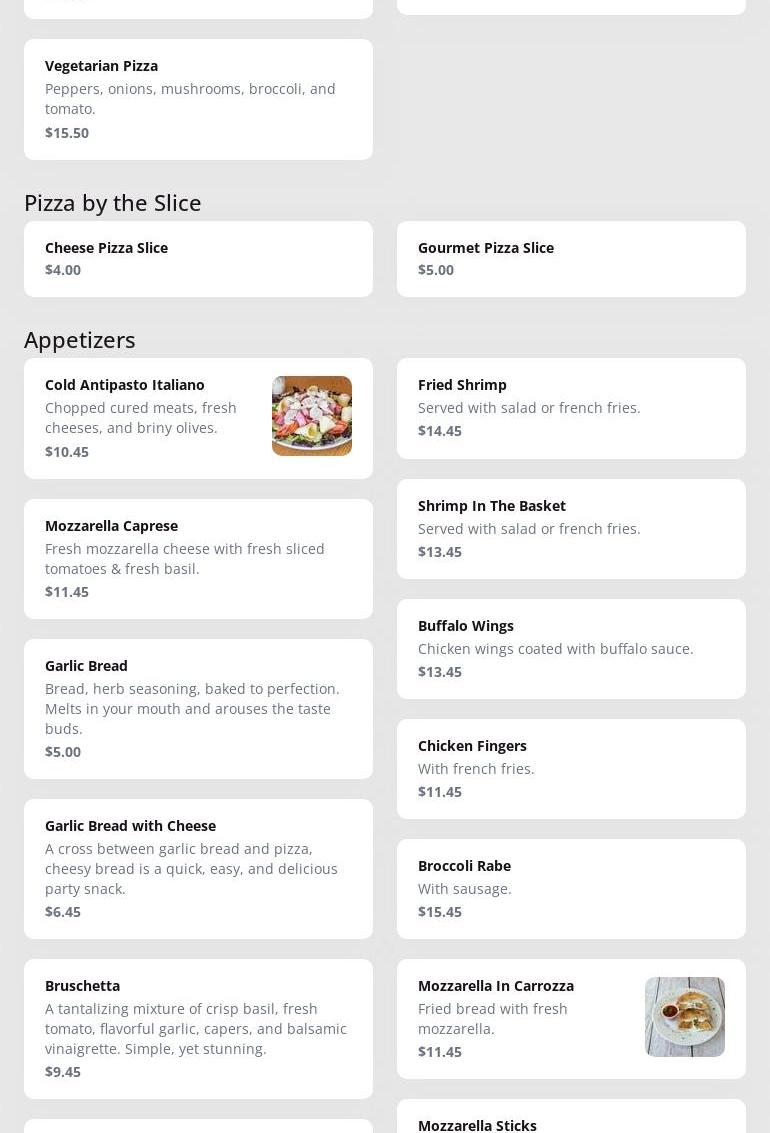
Task: Click the Pizza by the Slice heading
Action: click(113, 202)
